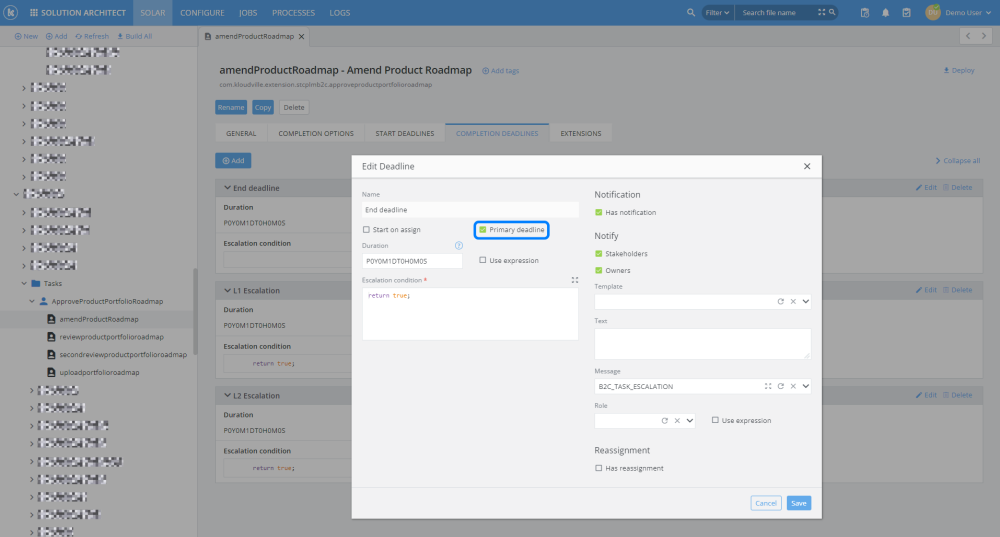1000x537 pixels.
Task: Collapse the End deadline section
Action: (x=227, y=188)
